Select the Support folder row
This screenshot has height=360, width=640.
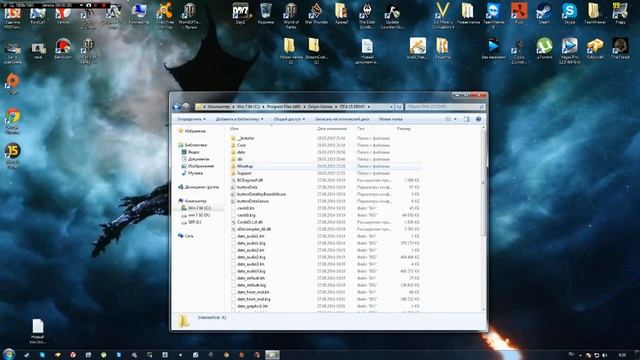[x=324, y=173]
